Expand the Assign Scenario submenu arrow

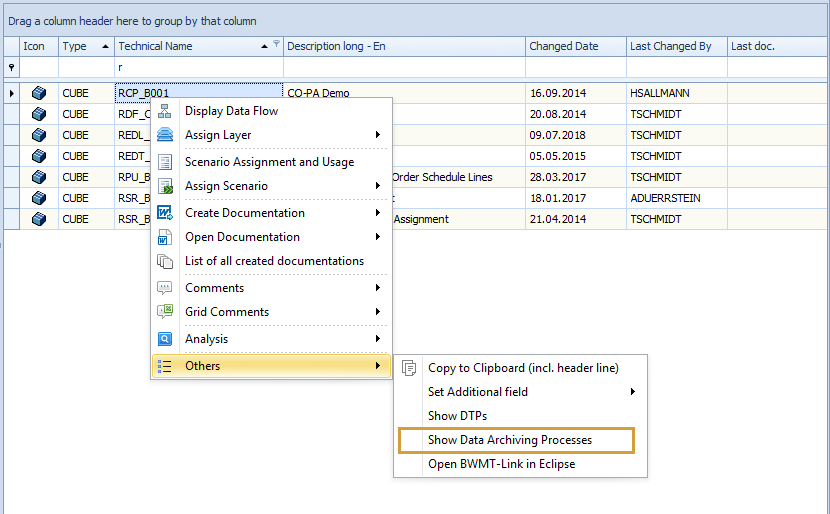(377, 186)
